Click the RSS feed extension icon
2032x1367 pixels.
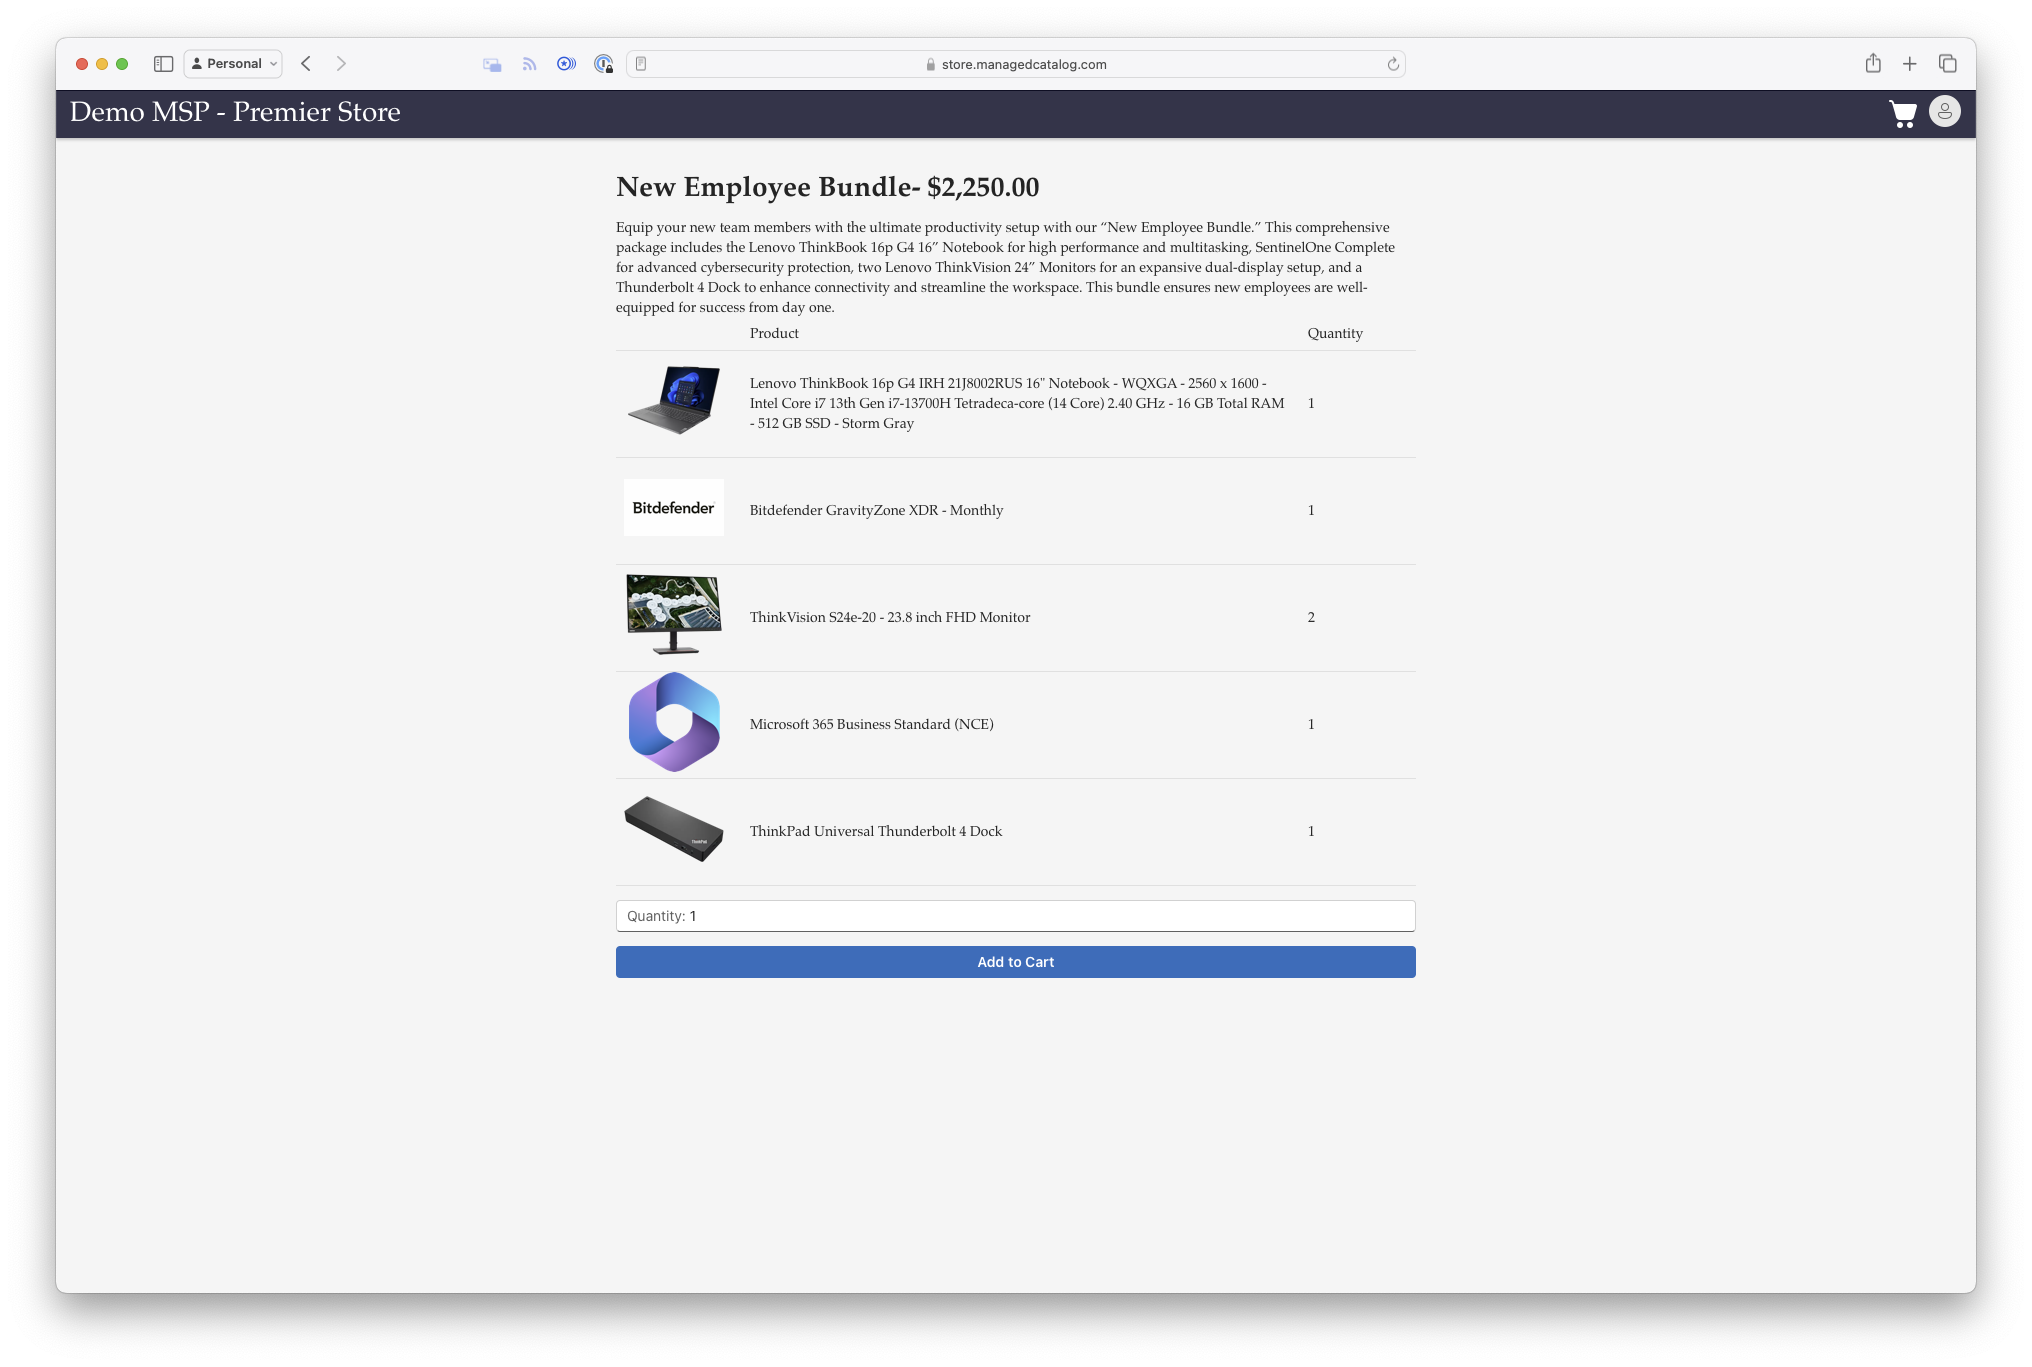pyautogui.click(x=529, y=64)
